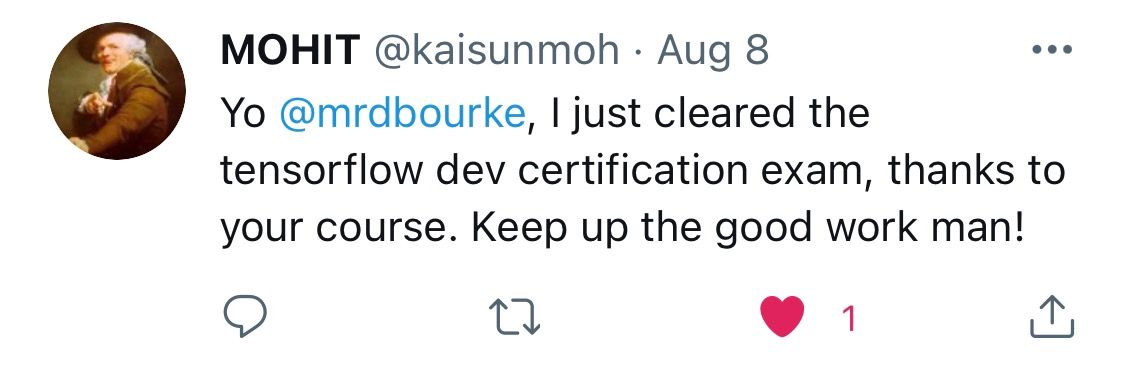The height and width of the screenshot is (377, 1125).
Task: Click blank space between retweet and heart
Action: pos(649,317)
